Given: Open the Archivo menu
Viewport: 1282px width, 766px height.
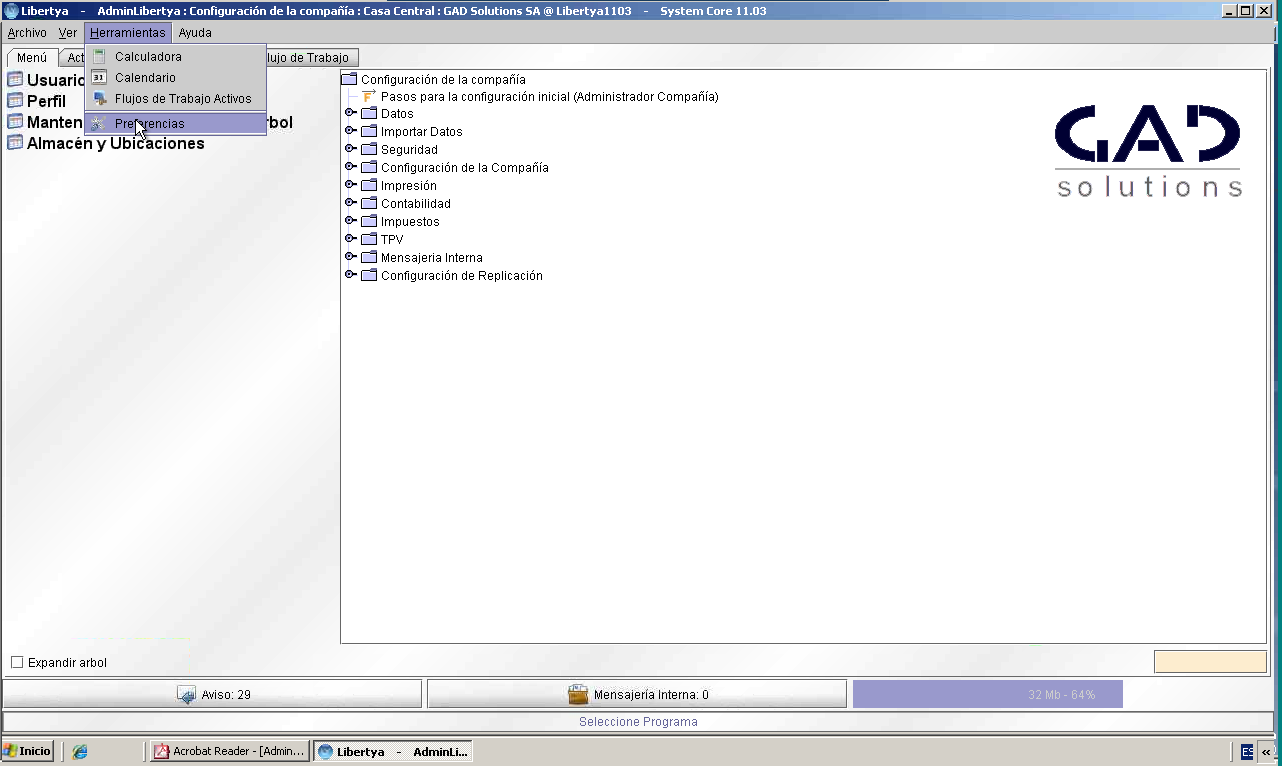Looking at the screenshot, I should [27, 33].
